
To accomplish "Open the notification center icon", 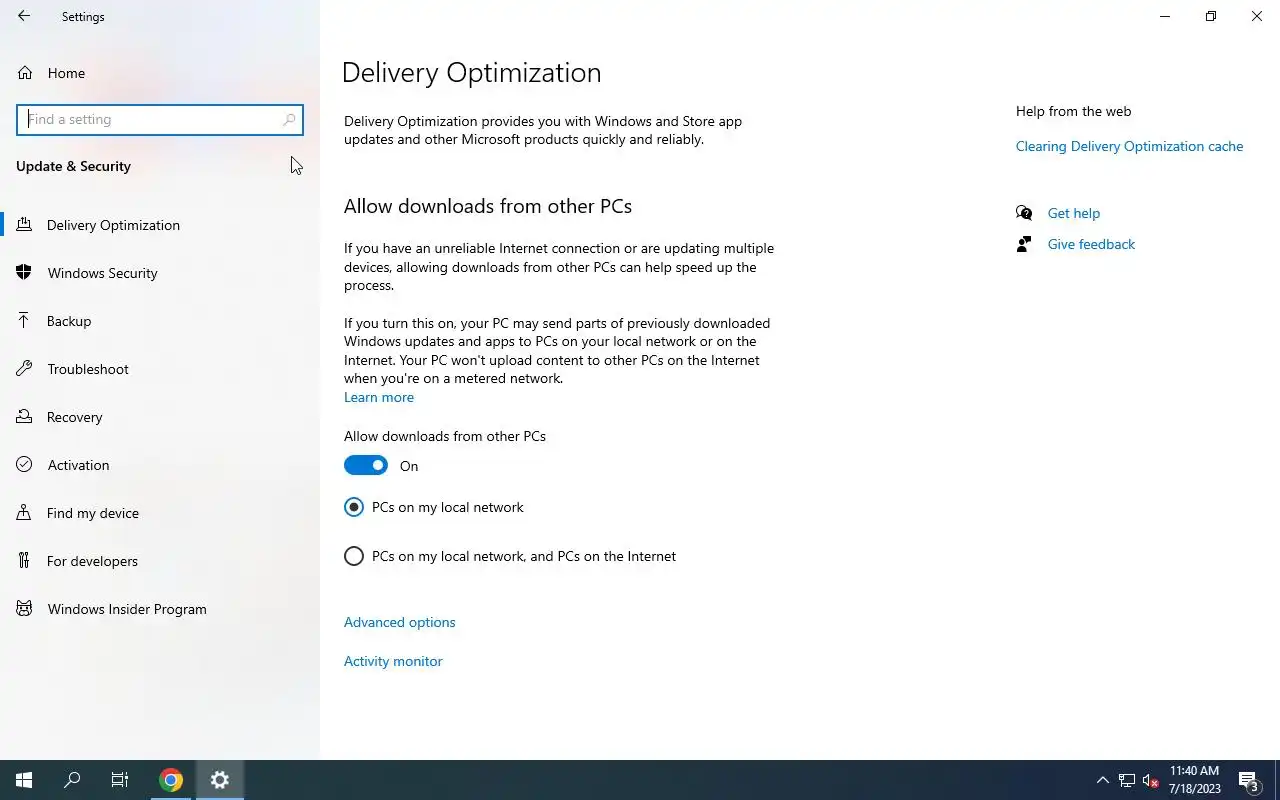I will [x=1248, y=780].
